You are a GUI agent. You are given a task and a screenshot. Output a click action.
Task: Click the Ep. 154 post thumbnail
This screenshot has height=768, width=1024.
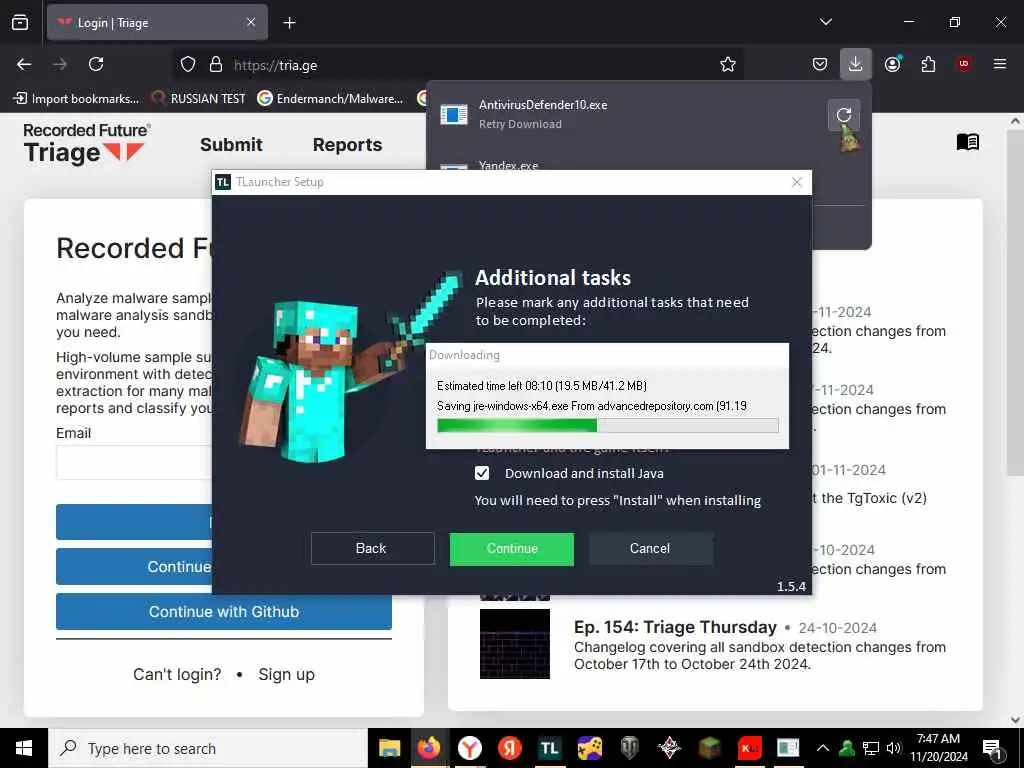(515, 644)
